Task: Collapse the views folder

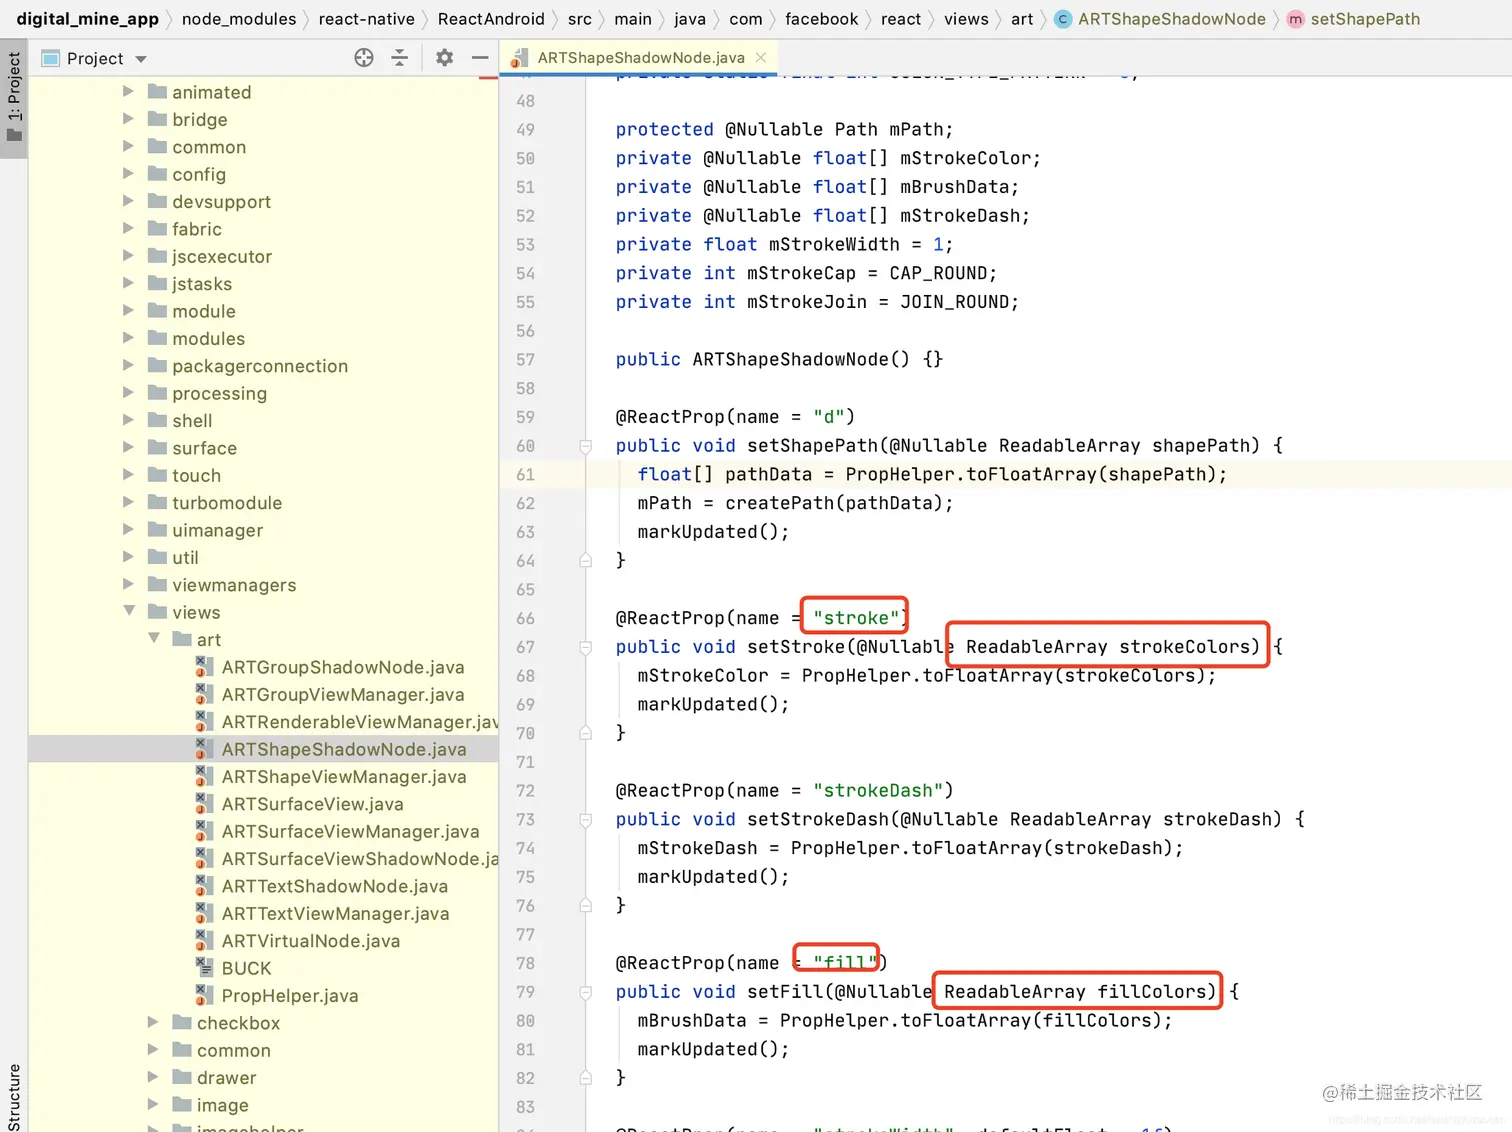Action: click(x=129, y=611)
